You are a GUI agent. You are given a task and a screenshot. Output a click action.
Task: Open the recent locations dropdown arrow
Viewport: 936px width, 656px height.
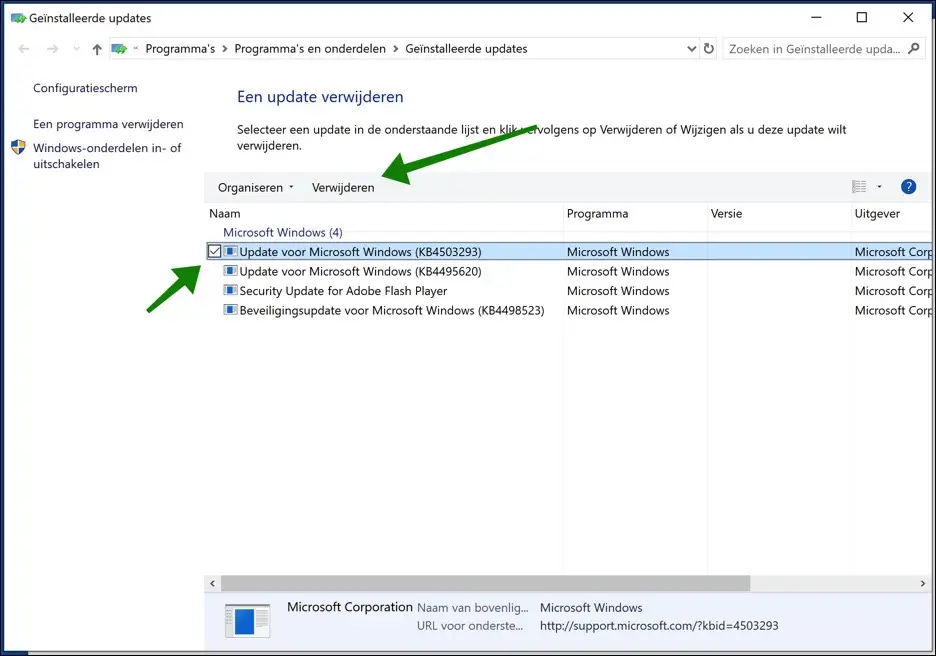tap(76, 49)
